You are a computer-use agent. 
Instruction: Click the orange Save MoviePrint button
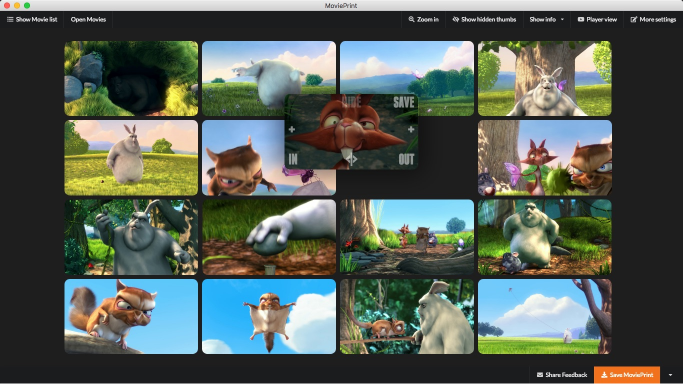coord(627,375)
